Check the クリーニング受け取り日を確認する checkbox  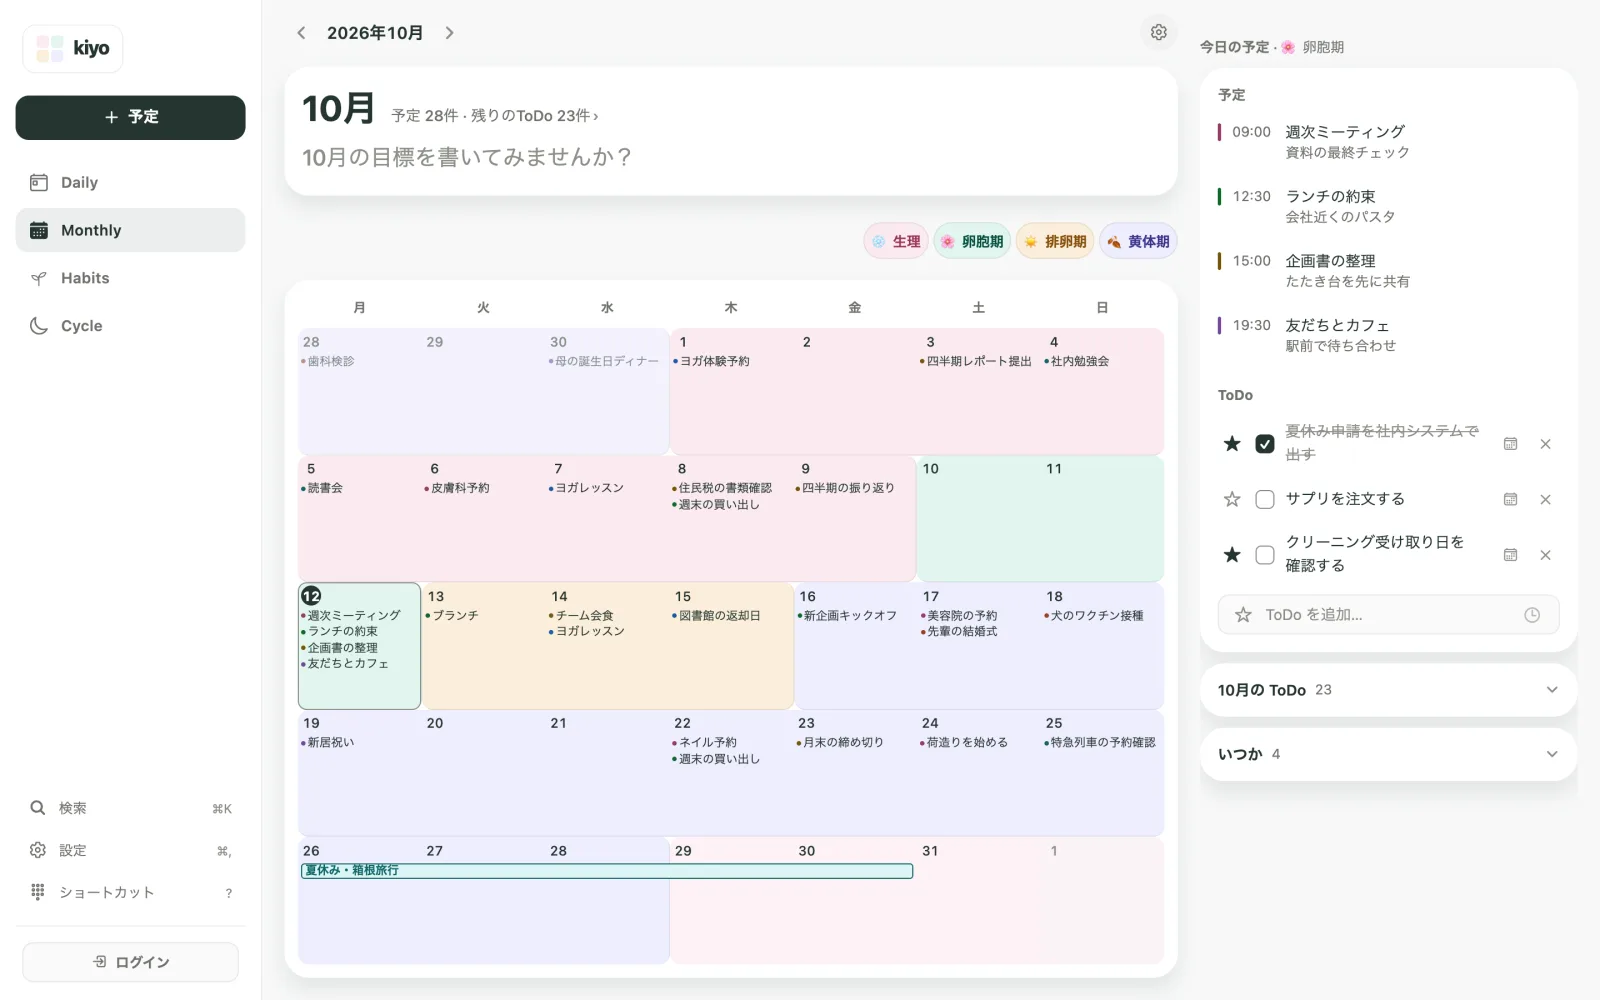[1264, 555]
